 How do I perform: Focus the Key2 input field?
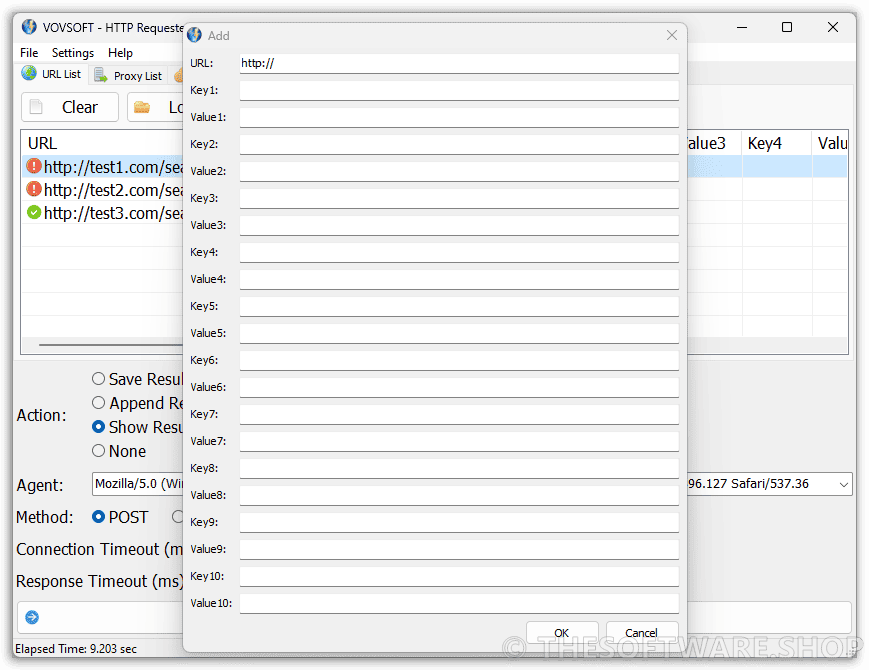coord(459,144)
